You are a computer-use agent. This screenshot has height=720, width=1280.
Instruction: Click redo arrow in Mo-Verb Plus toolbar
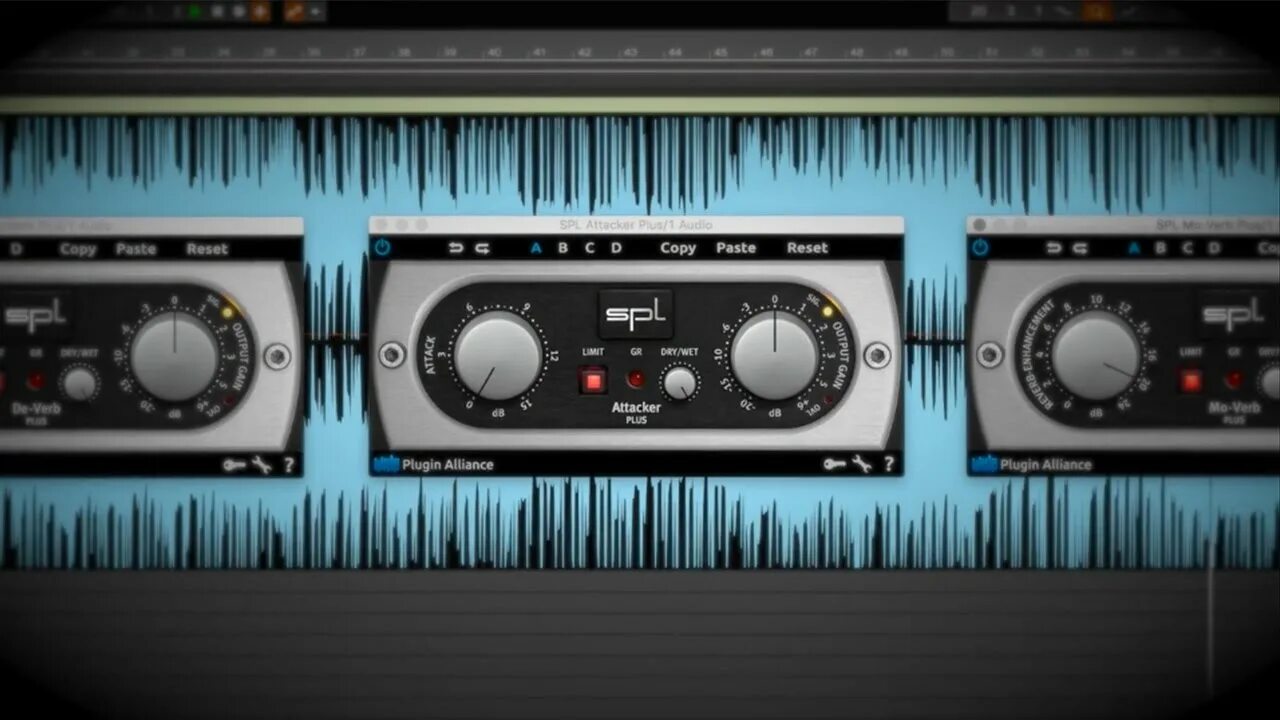1081,248
